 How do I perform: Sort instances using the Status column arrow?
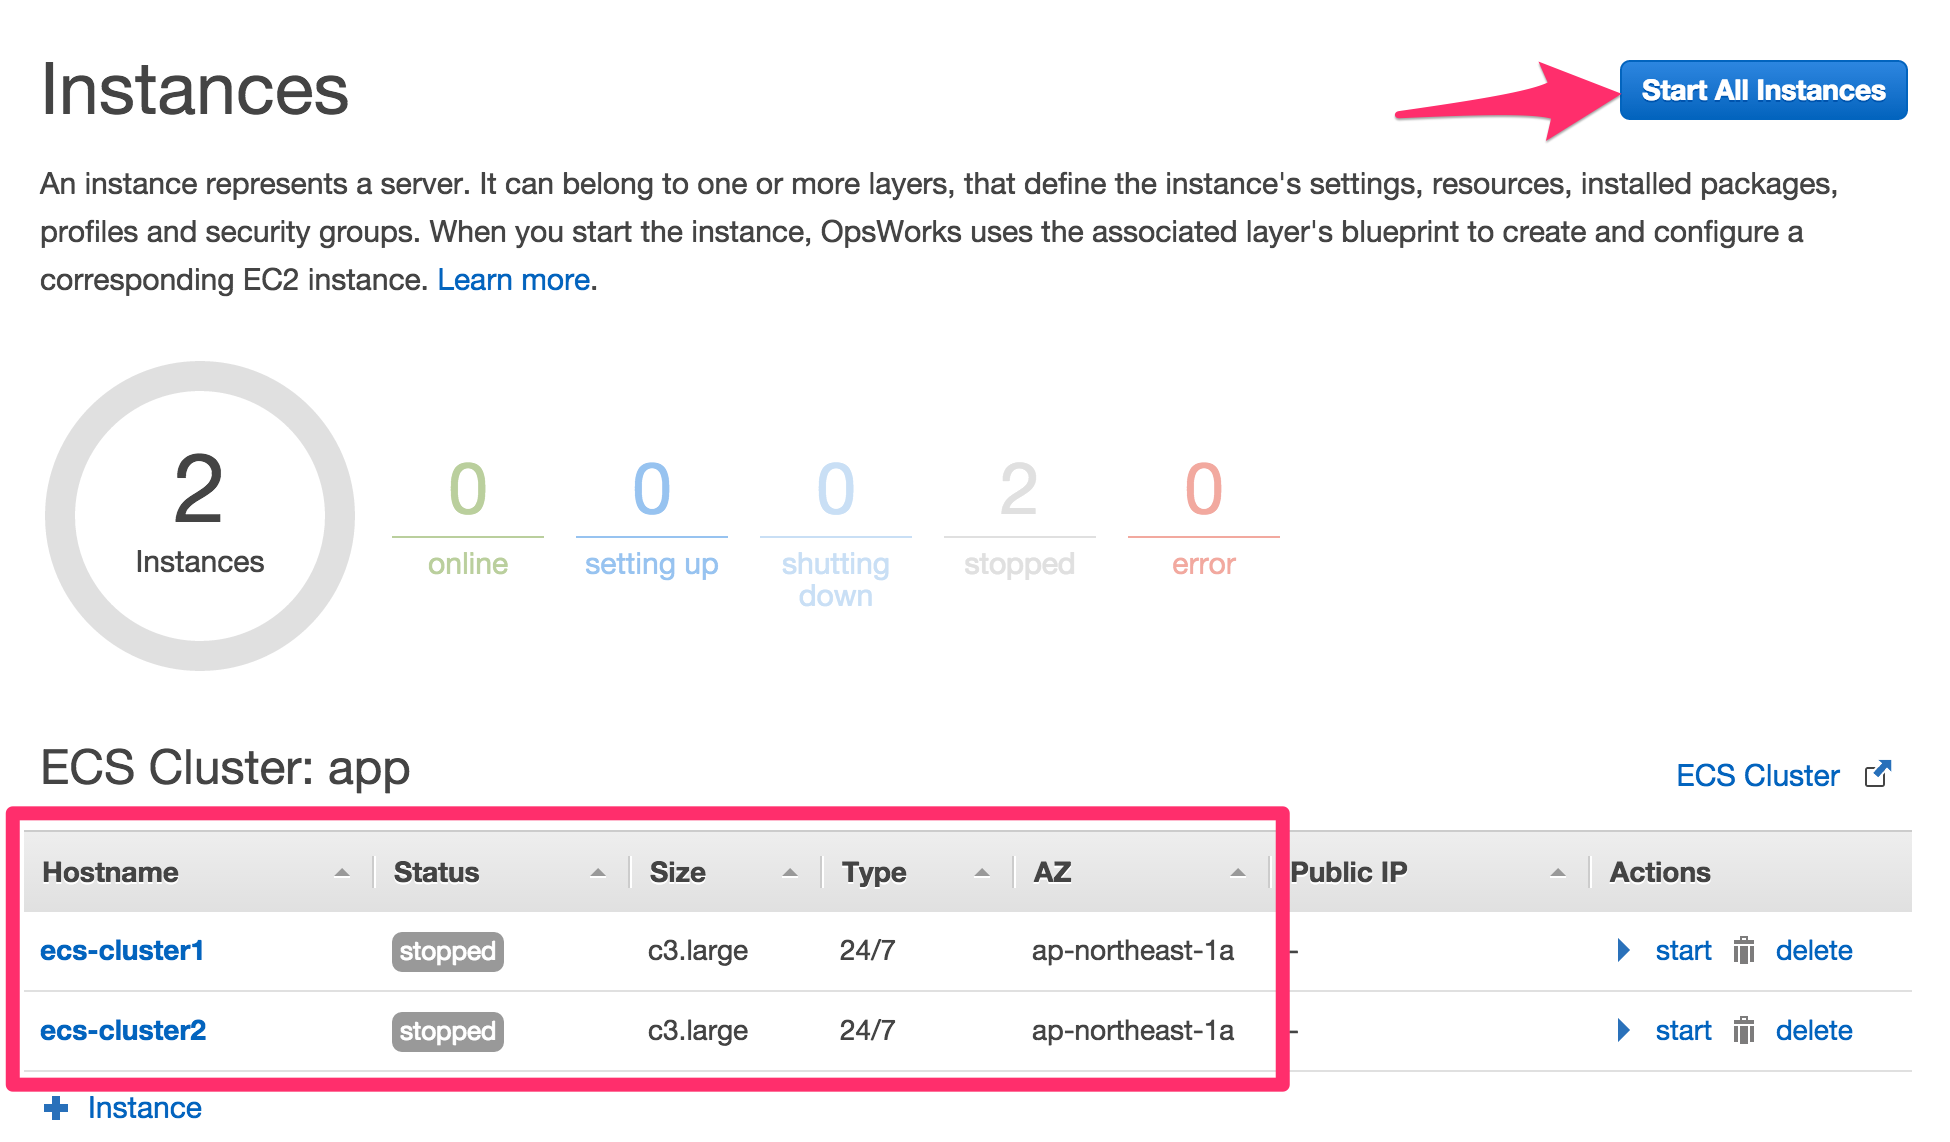pyautogui.click(x=597, y=871)
